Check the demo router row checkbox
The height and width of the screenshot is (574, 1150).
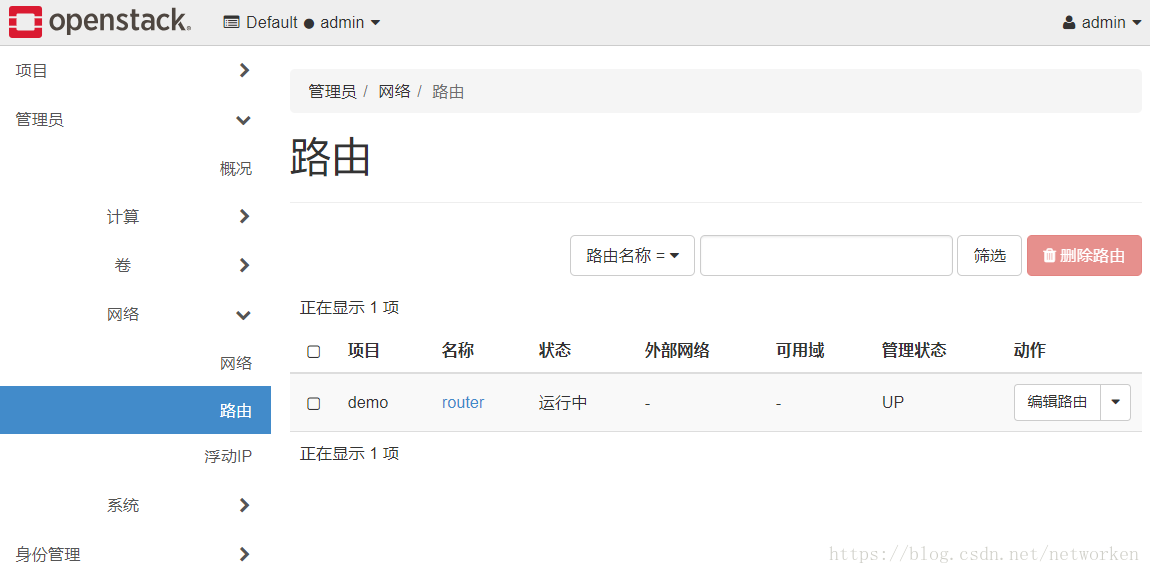314,403
